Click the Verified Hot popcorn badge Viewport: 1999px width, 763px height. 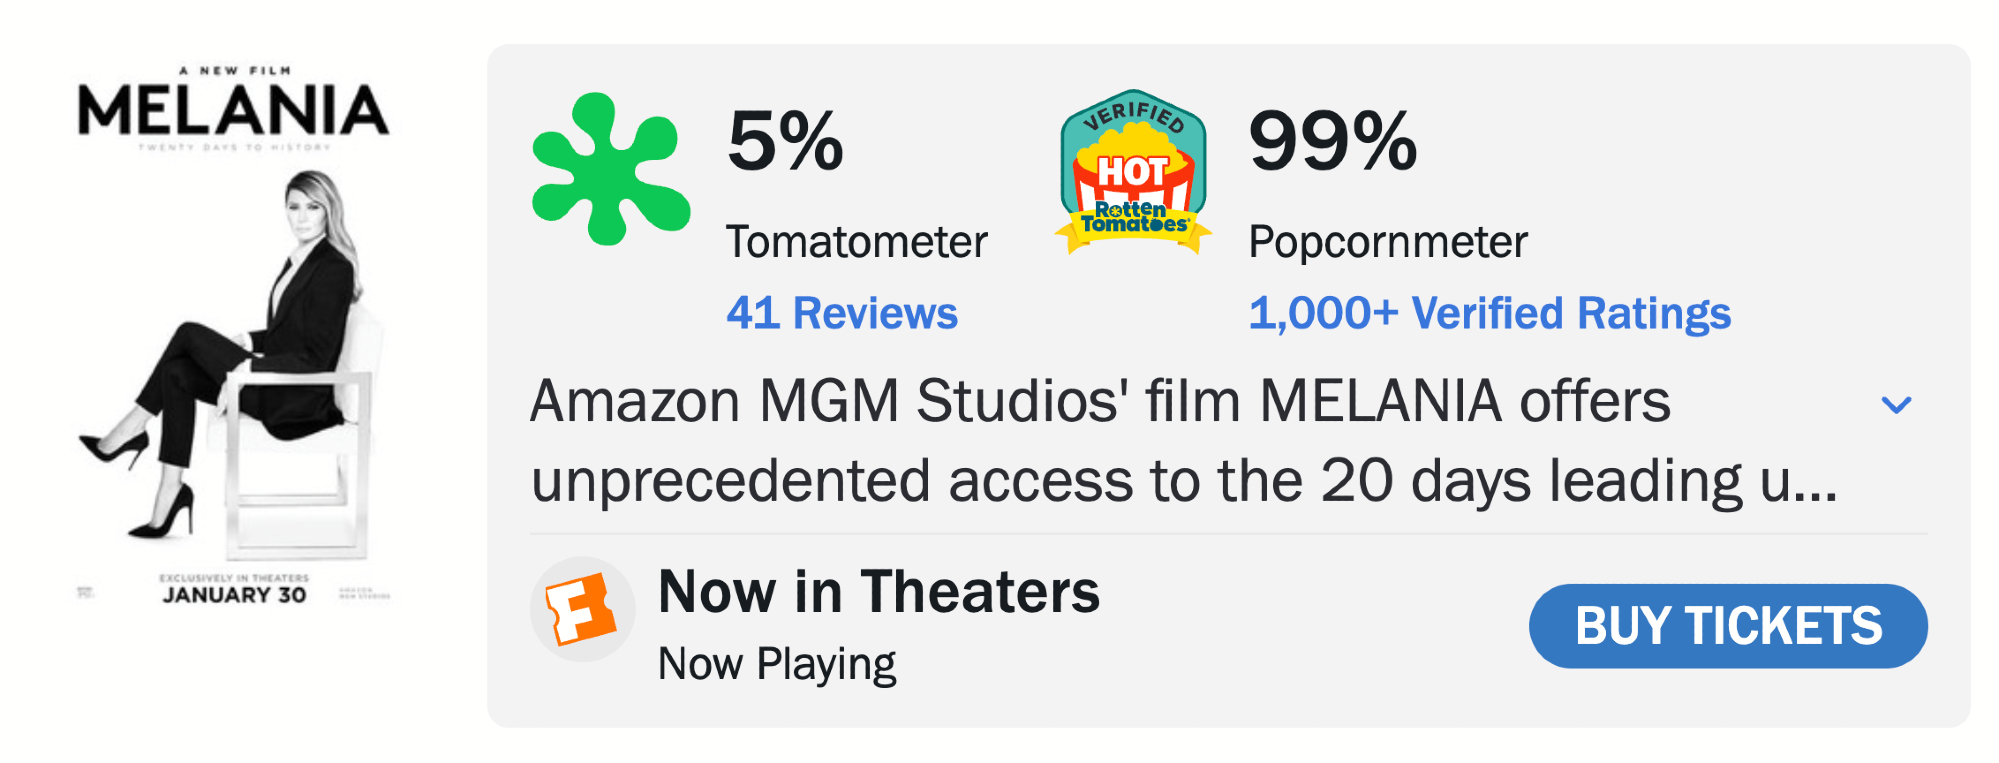pyautogui.click(x=1133, y=172)
